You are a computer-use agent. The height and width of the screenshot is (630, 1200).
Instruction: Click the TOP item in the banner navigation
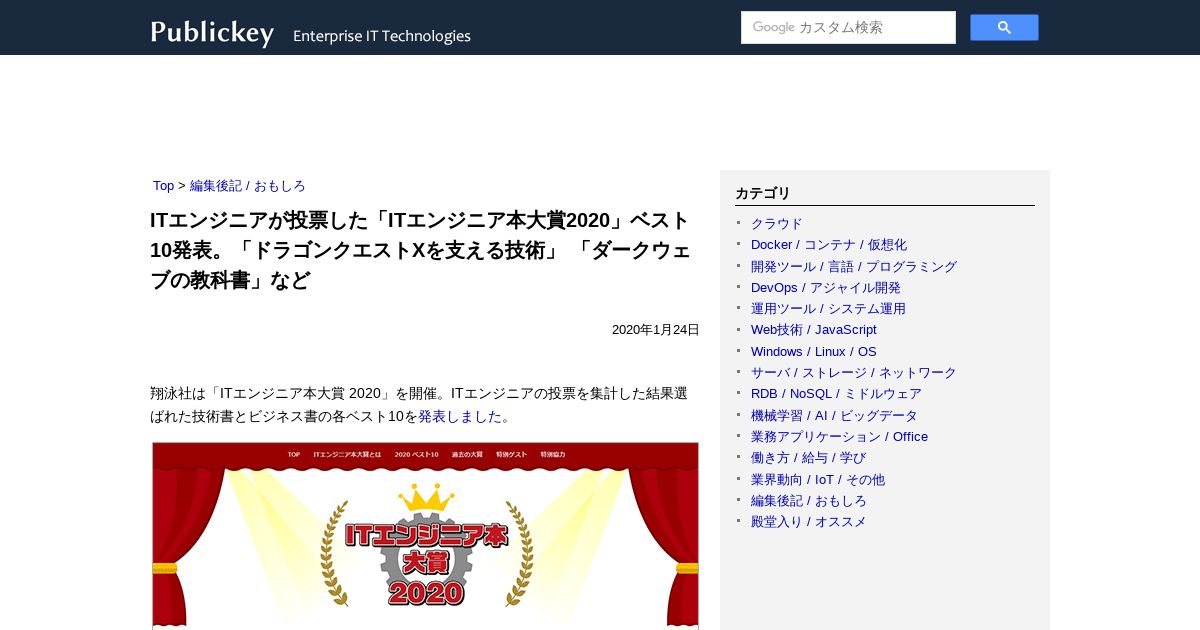point(294,455)
